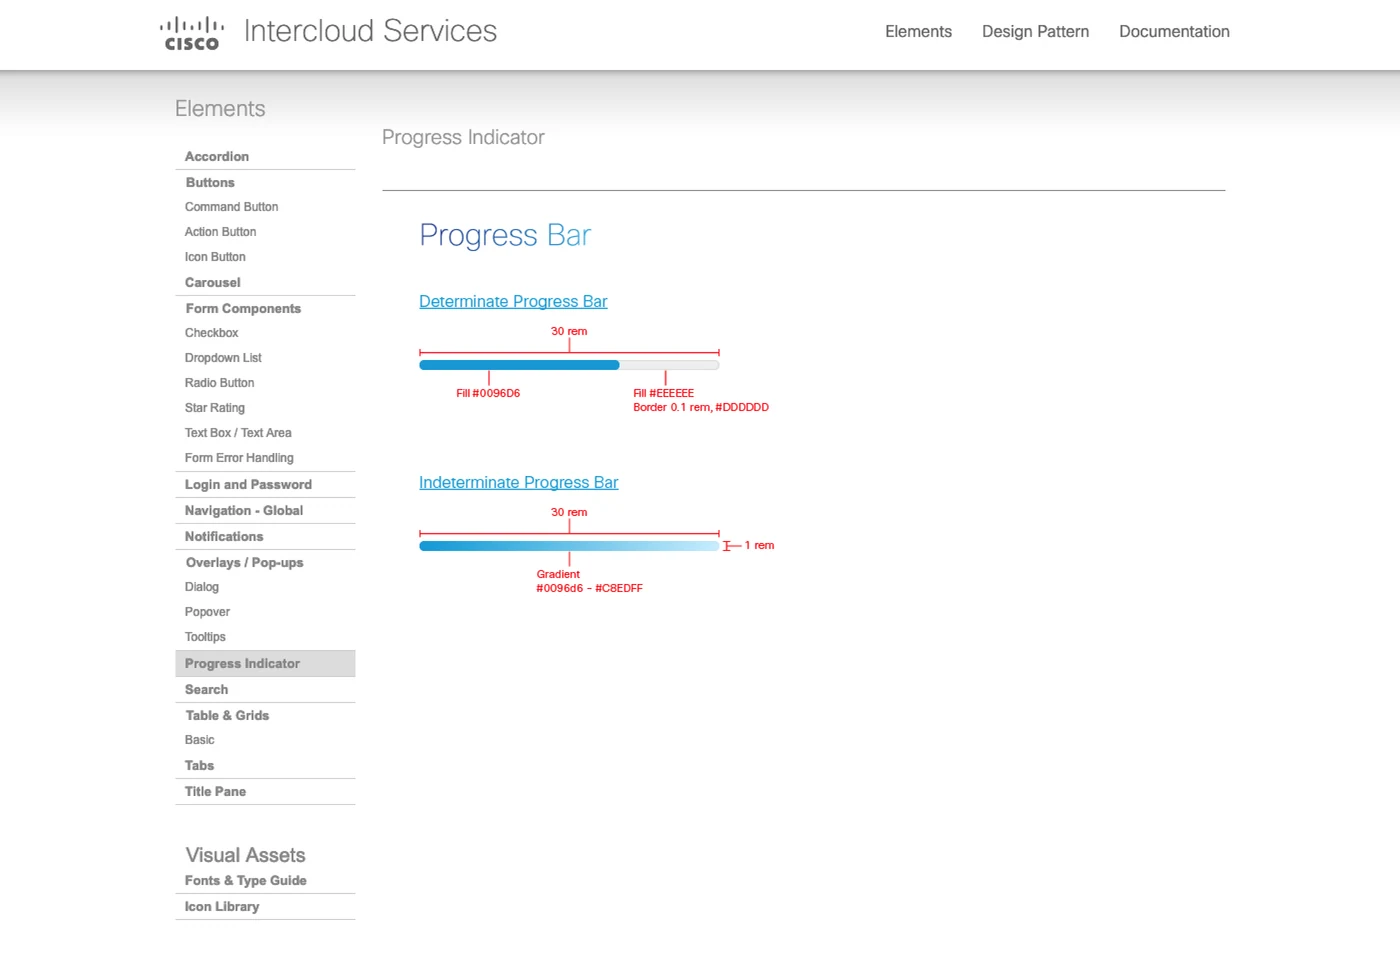Open the Search sidebar entry
Screen dimensions: 1400x959
point(206,690)
